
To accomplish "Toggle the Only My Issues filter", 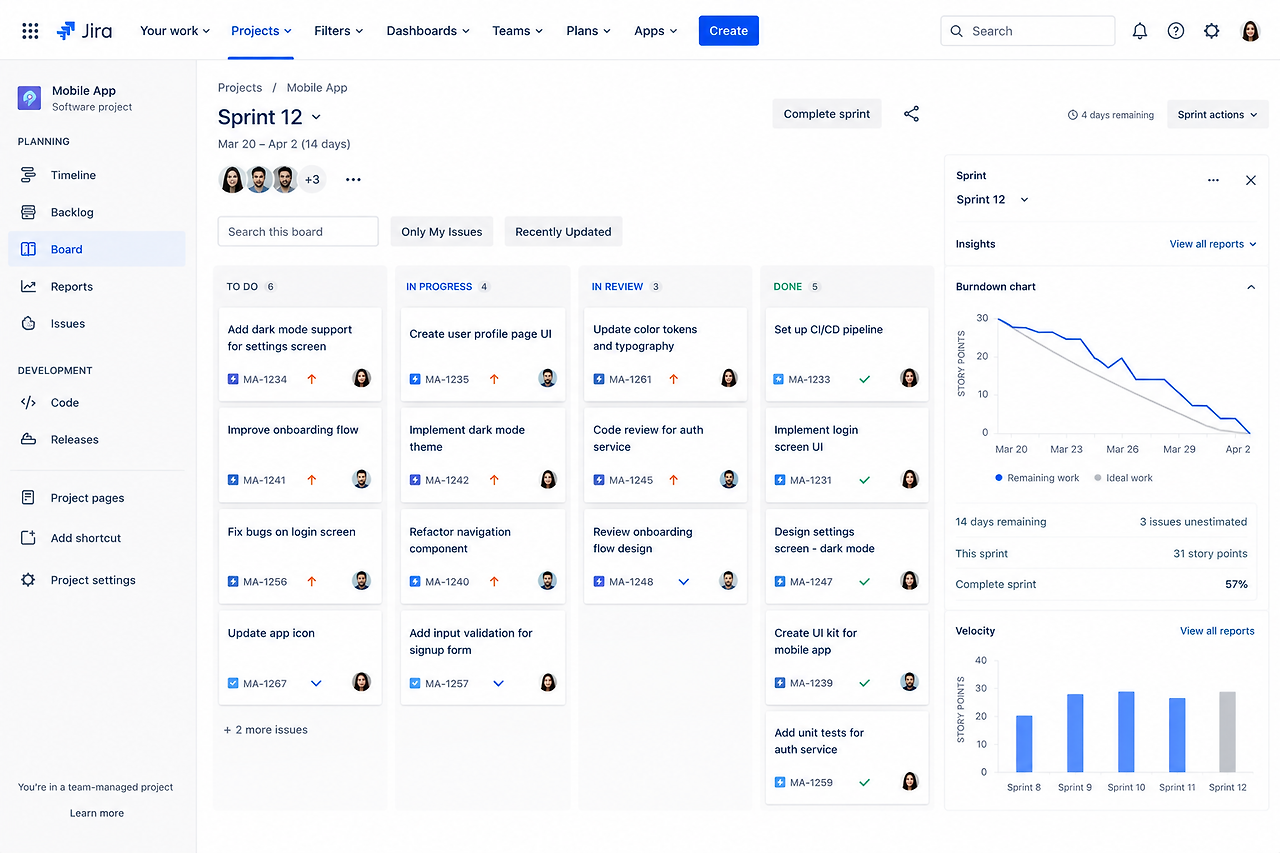I will (442, 232).
